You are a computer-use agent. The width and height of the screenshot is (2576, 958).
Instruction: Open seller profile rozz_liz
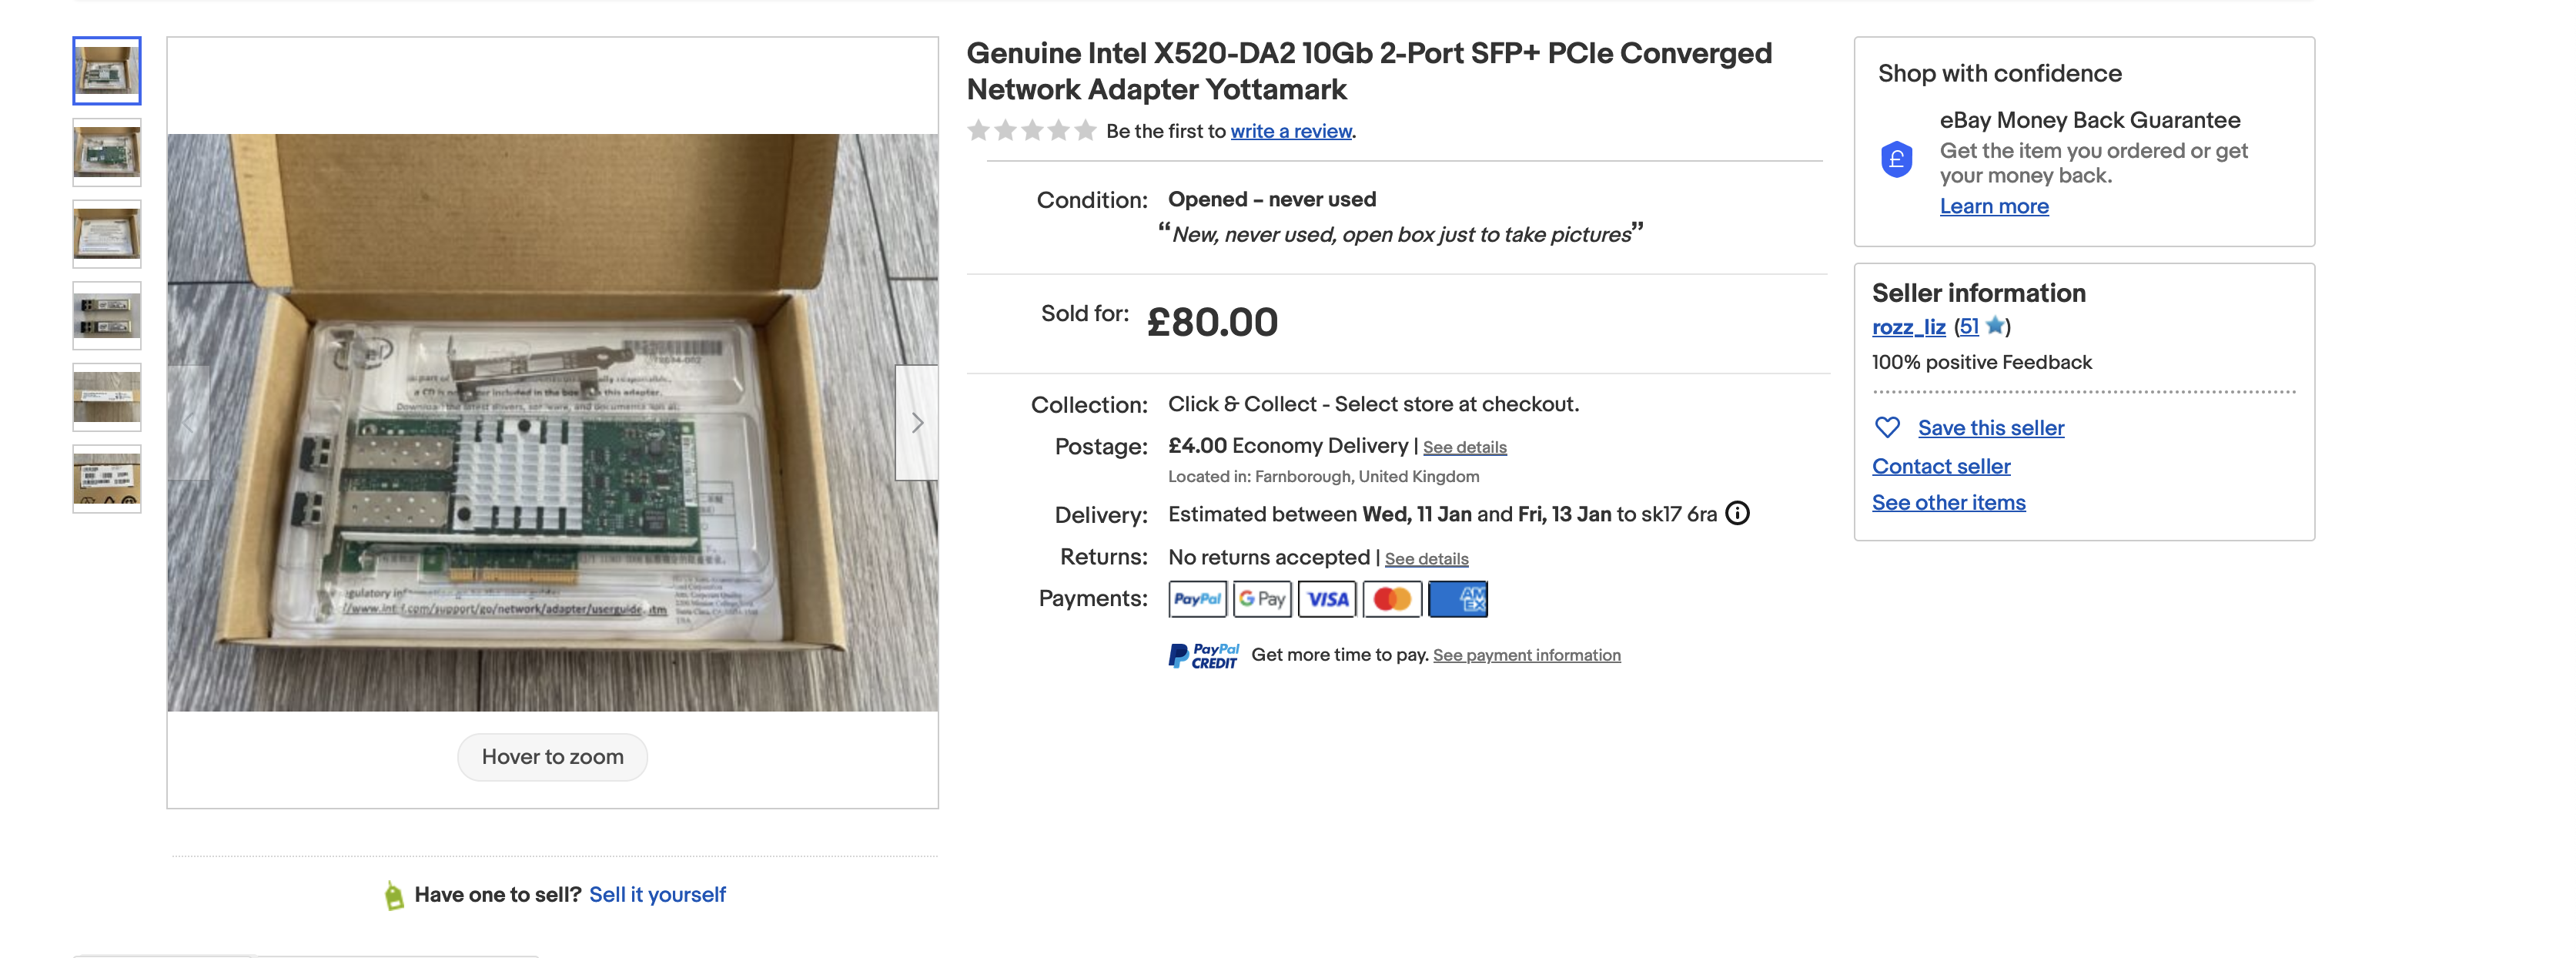coord(1908,327)
